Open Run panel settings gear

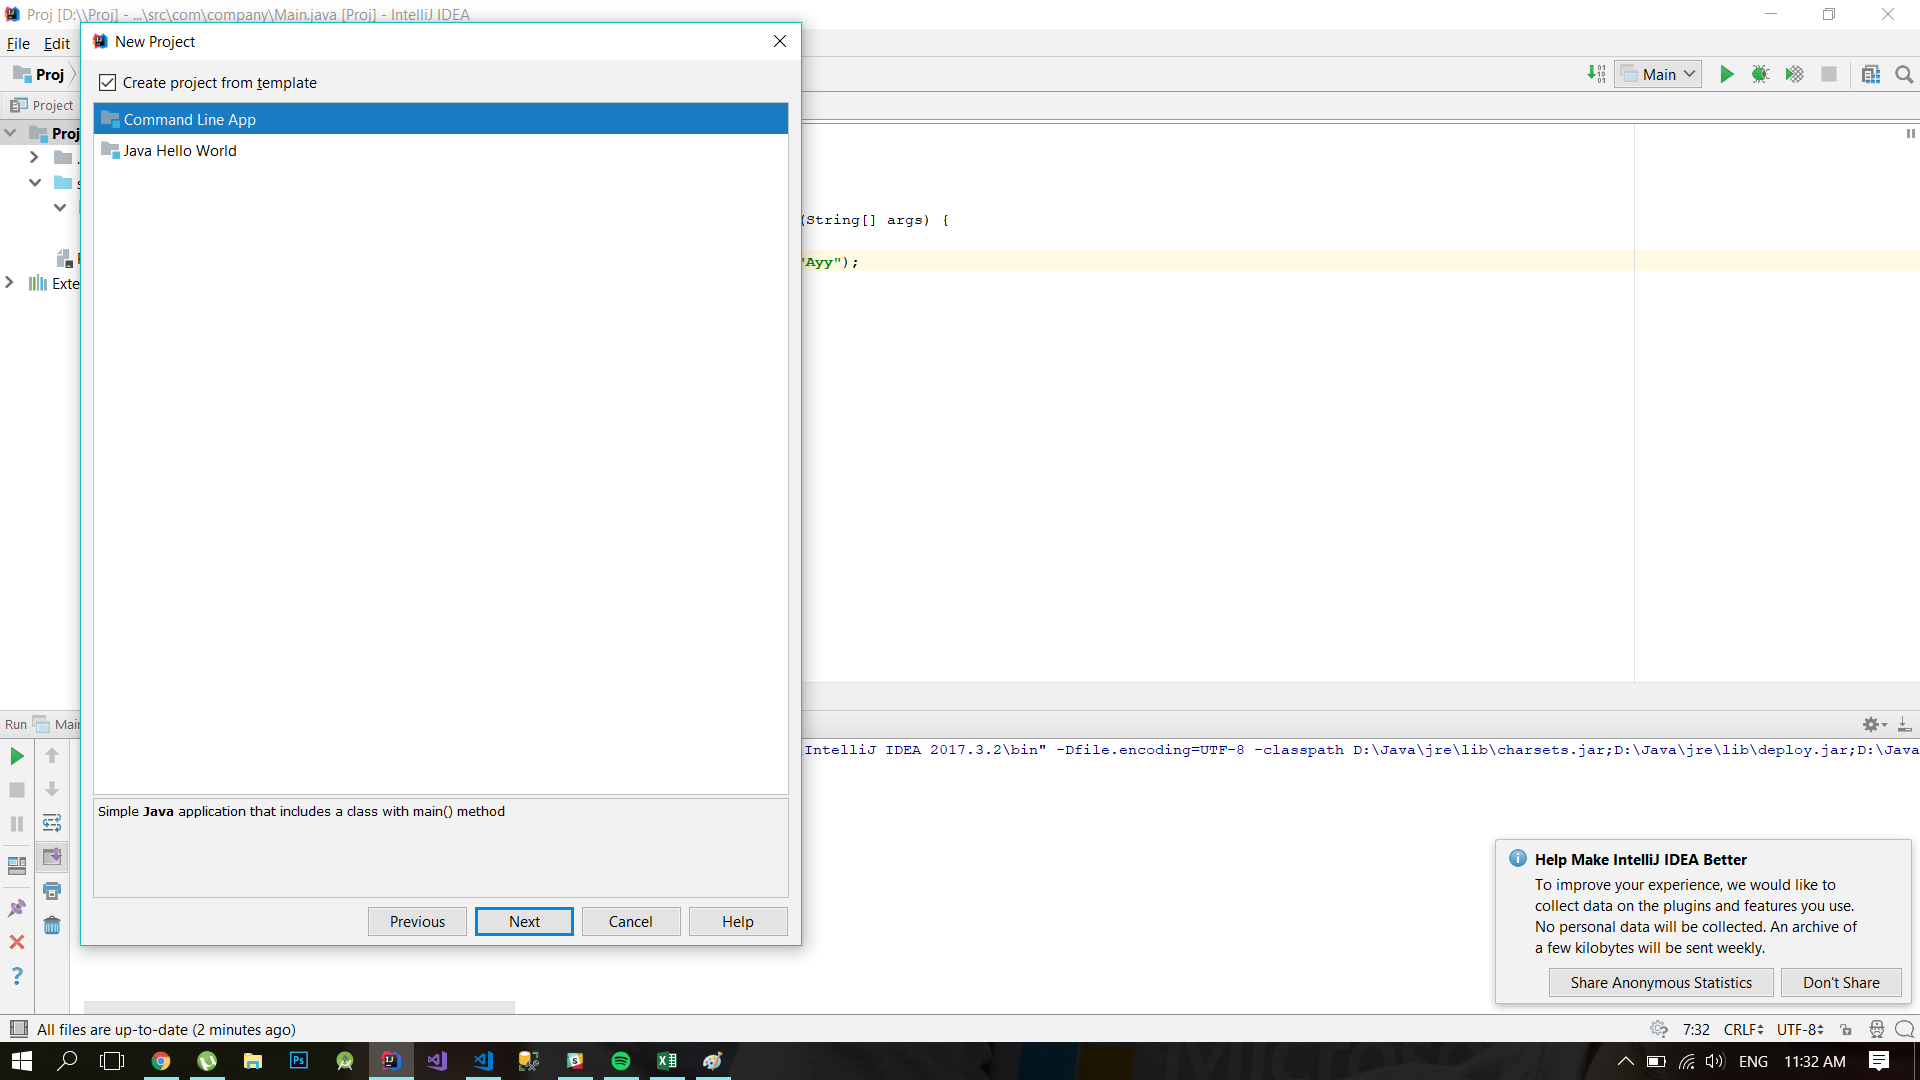(x=1874, y=724)
